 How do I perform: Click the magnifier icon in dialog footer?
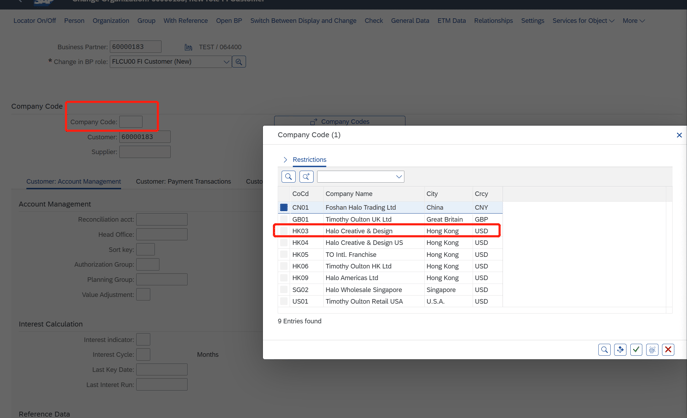[604, 350]
